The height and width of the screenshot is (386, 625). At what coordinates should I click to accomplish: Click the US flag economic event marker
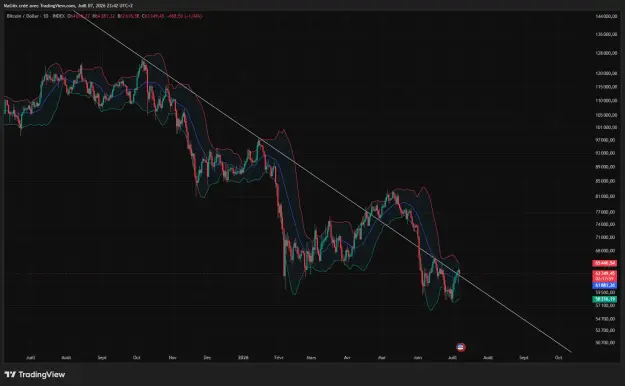[460, 347]
